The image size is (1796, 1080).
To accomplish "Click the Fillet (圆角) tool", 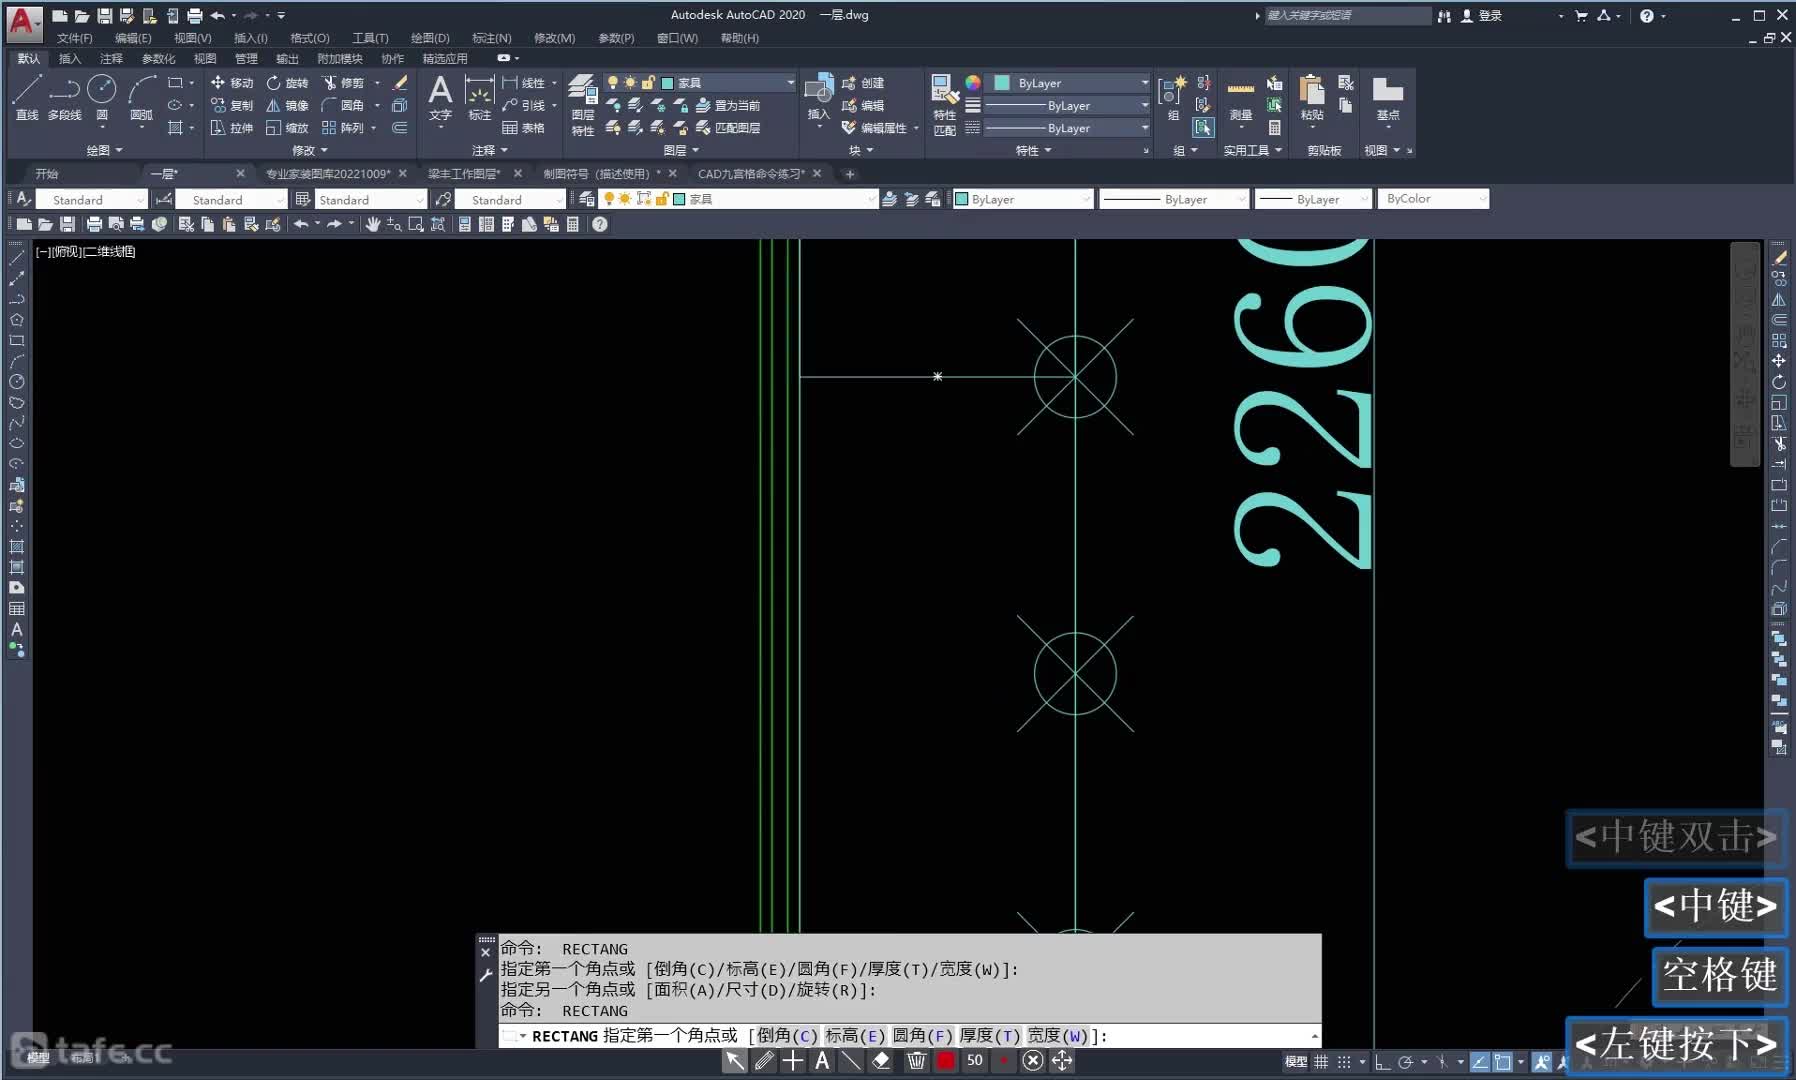I will (342, 105).
